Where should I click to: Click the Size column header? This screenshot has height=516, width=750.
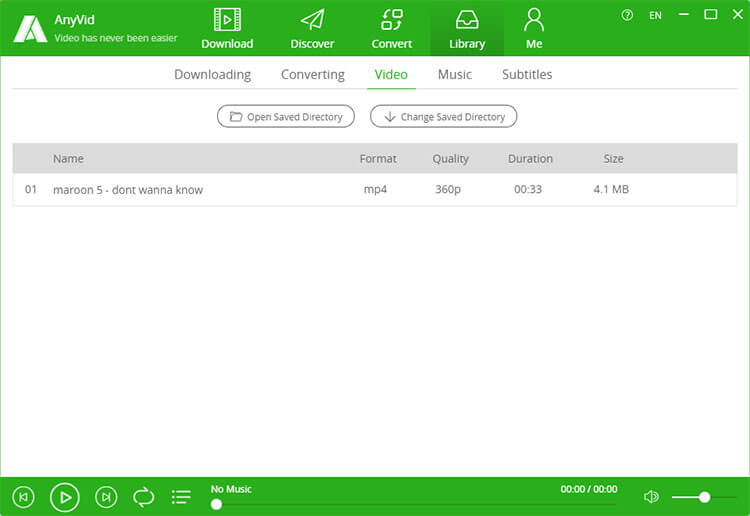click(x=613, y=159)
